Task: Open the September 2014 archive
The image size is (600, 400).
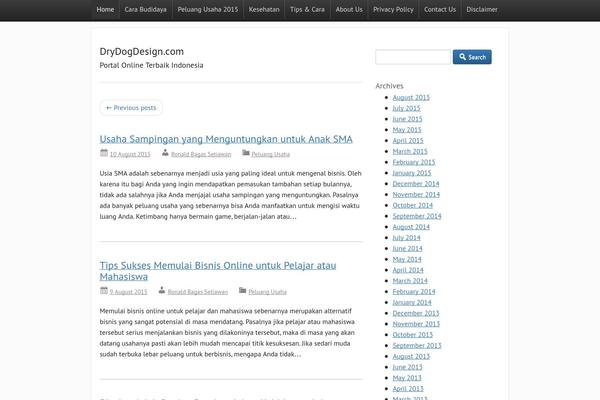Action: click(x=417, y=216)
